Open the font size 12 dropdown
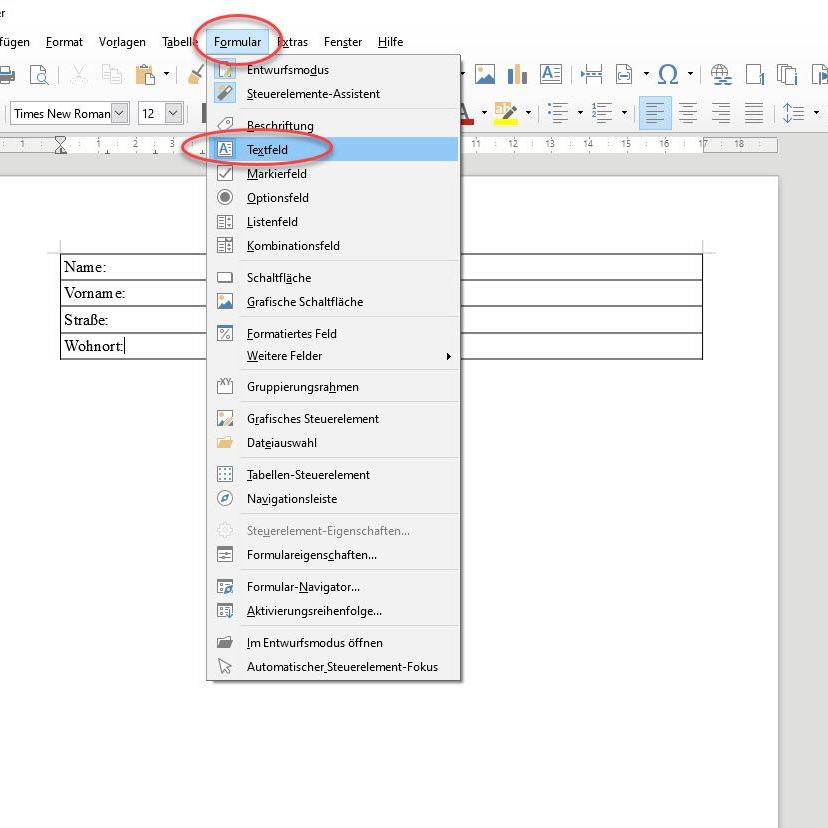 click(173, 112)
